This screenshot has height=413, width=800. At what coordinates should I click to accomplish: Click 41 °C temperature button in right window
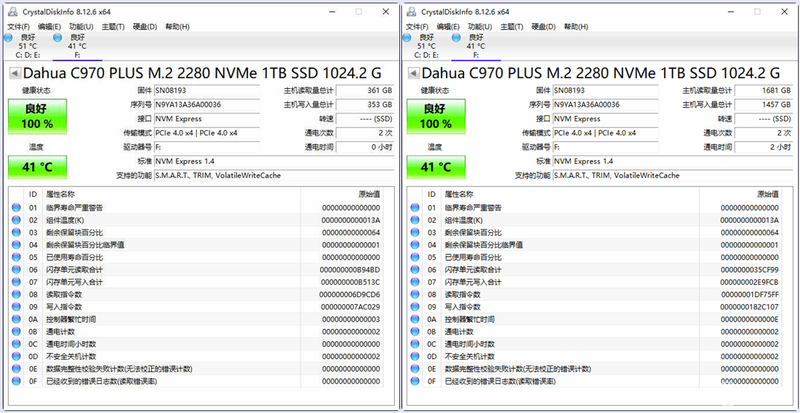(436, 167)
